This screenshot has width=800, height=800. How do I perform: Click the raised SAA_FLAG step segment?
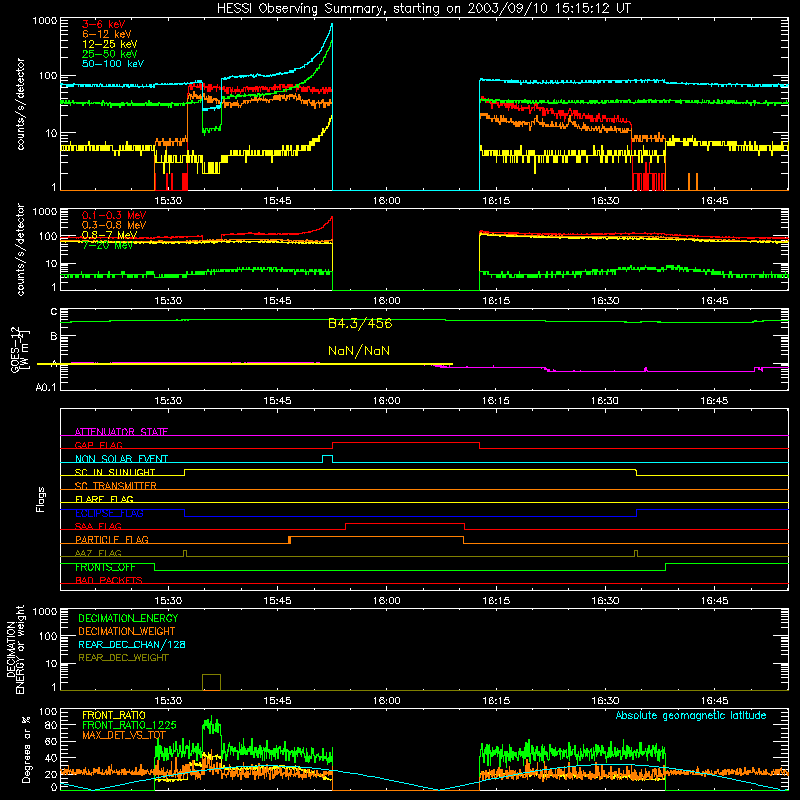click(405, 524)
